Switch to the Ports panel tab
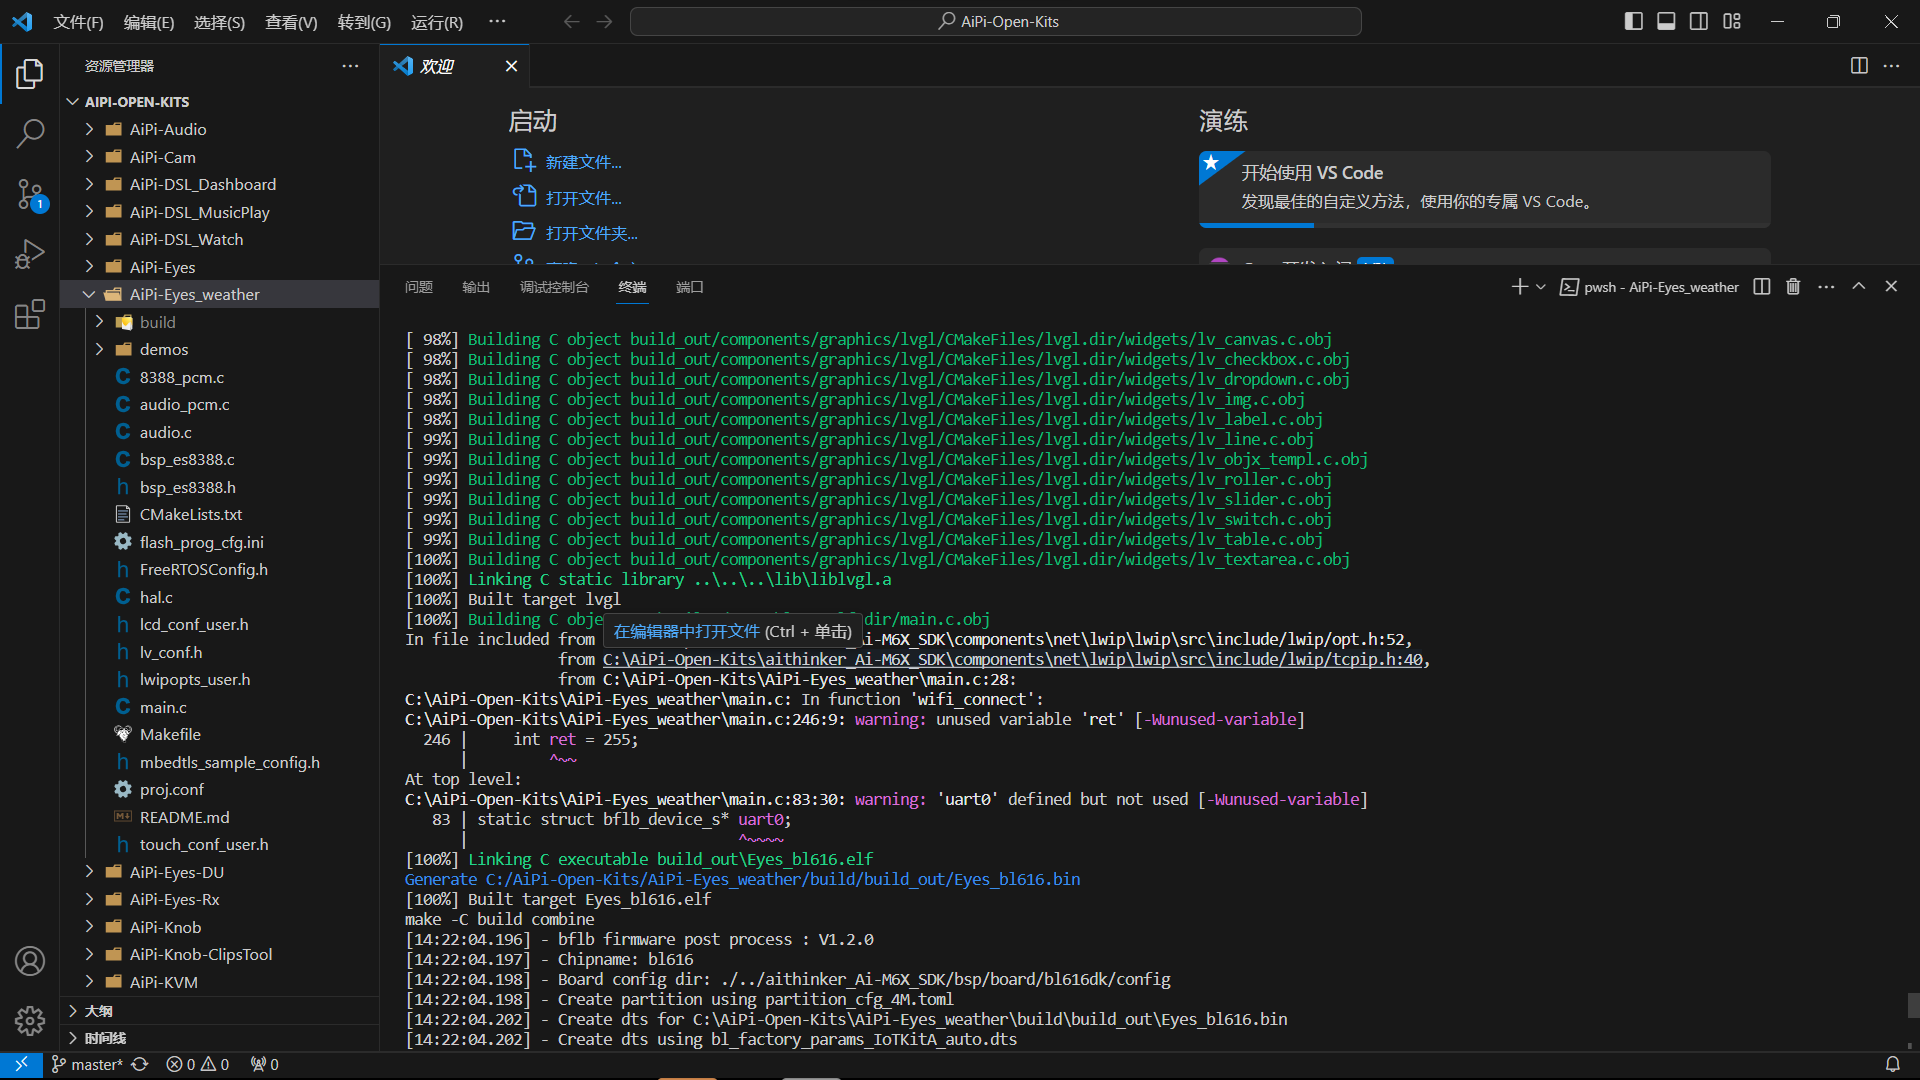Screen dimensions: 1920x1080 click(690, 287)
